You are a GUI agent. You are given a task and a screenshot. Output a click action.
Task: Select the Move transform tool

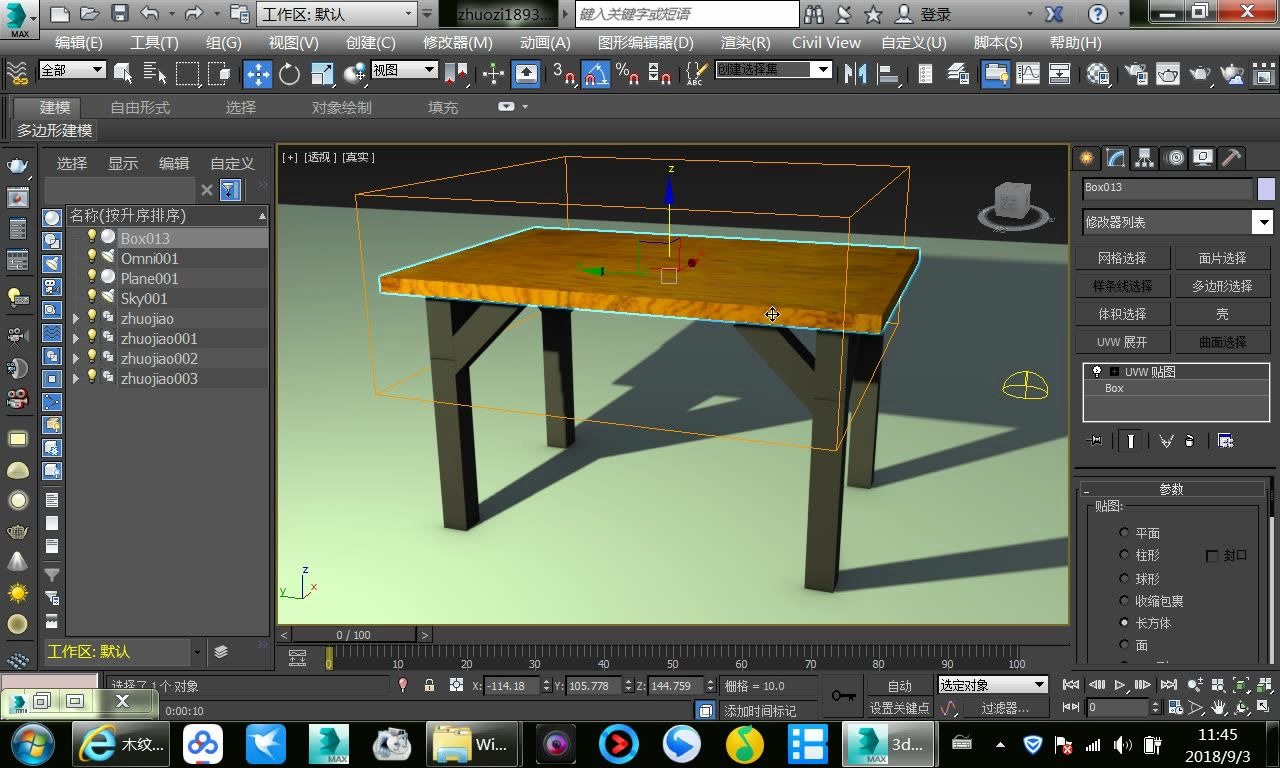click(257, 74)
